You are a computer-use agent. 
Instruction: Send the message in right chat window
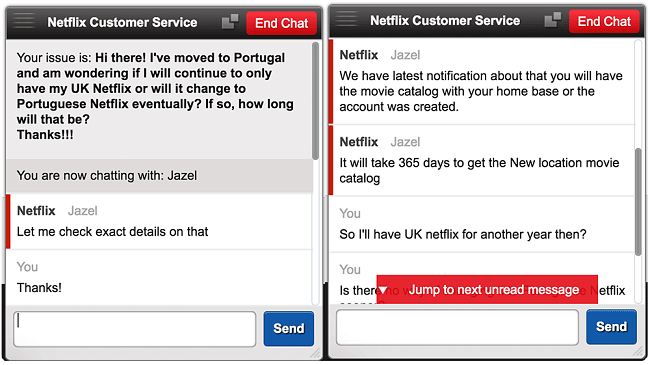[x=611, y=327]
